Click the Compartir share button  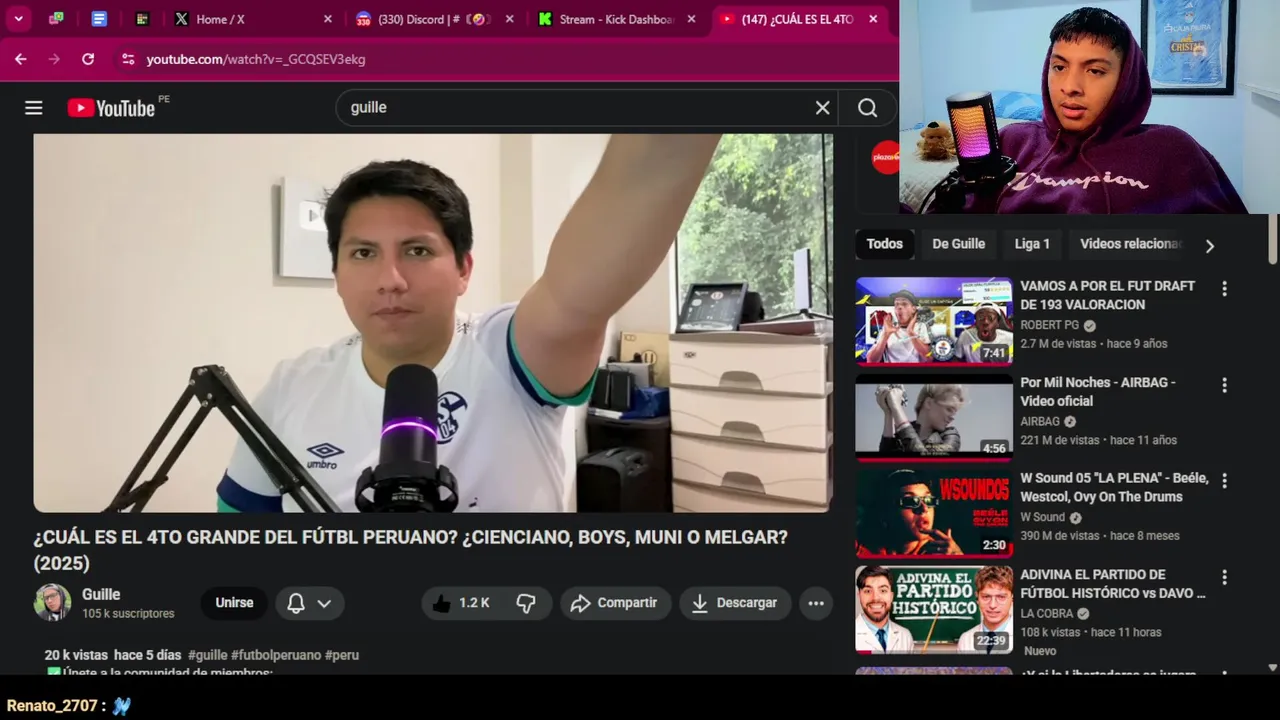pyautogui.click(x=614, y=603)
